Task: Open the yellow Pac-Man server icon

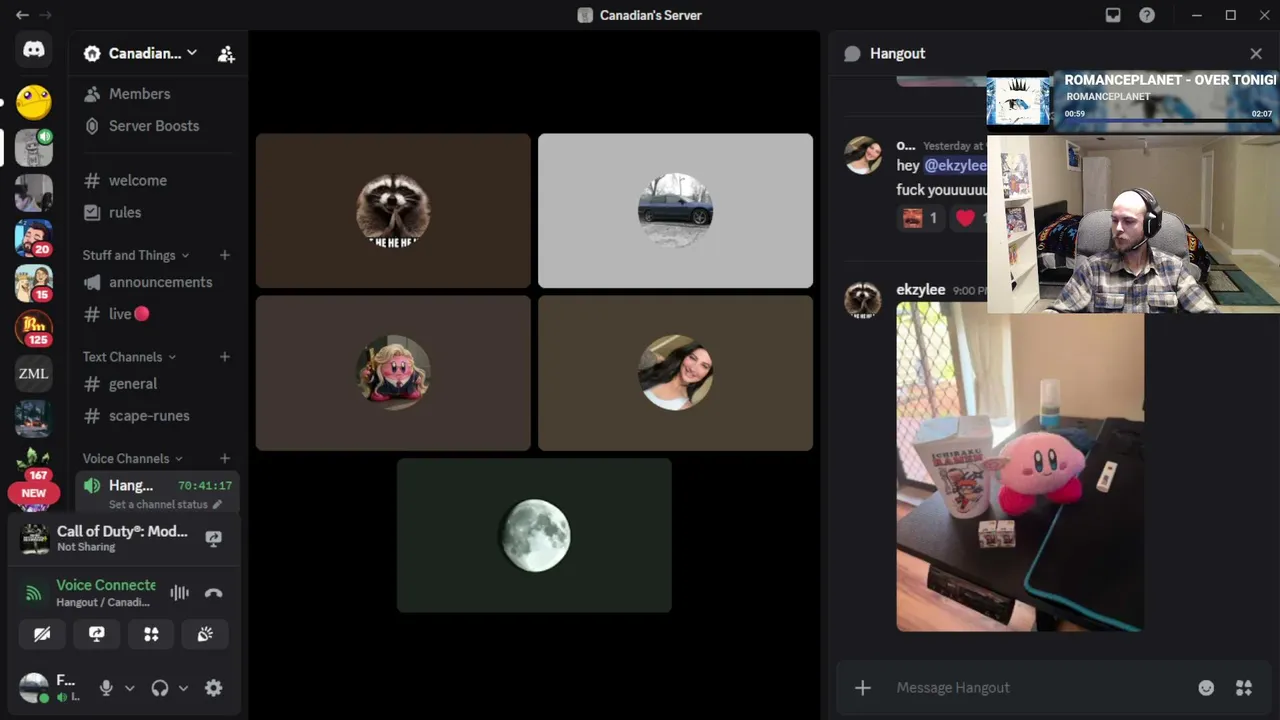Action: [33, 101]
